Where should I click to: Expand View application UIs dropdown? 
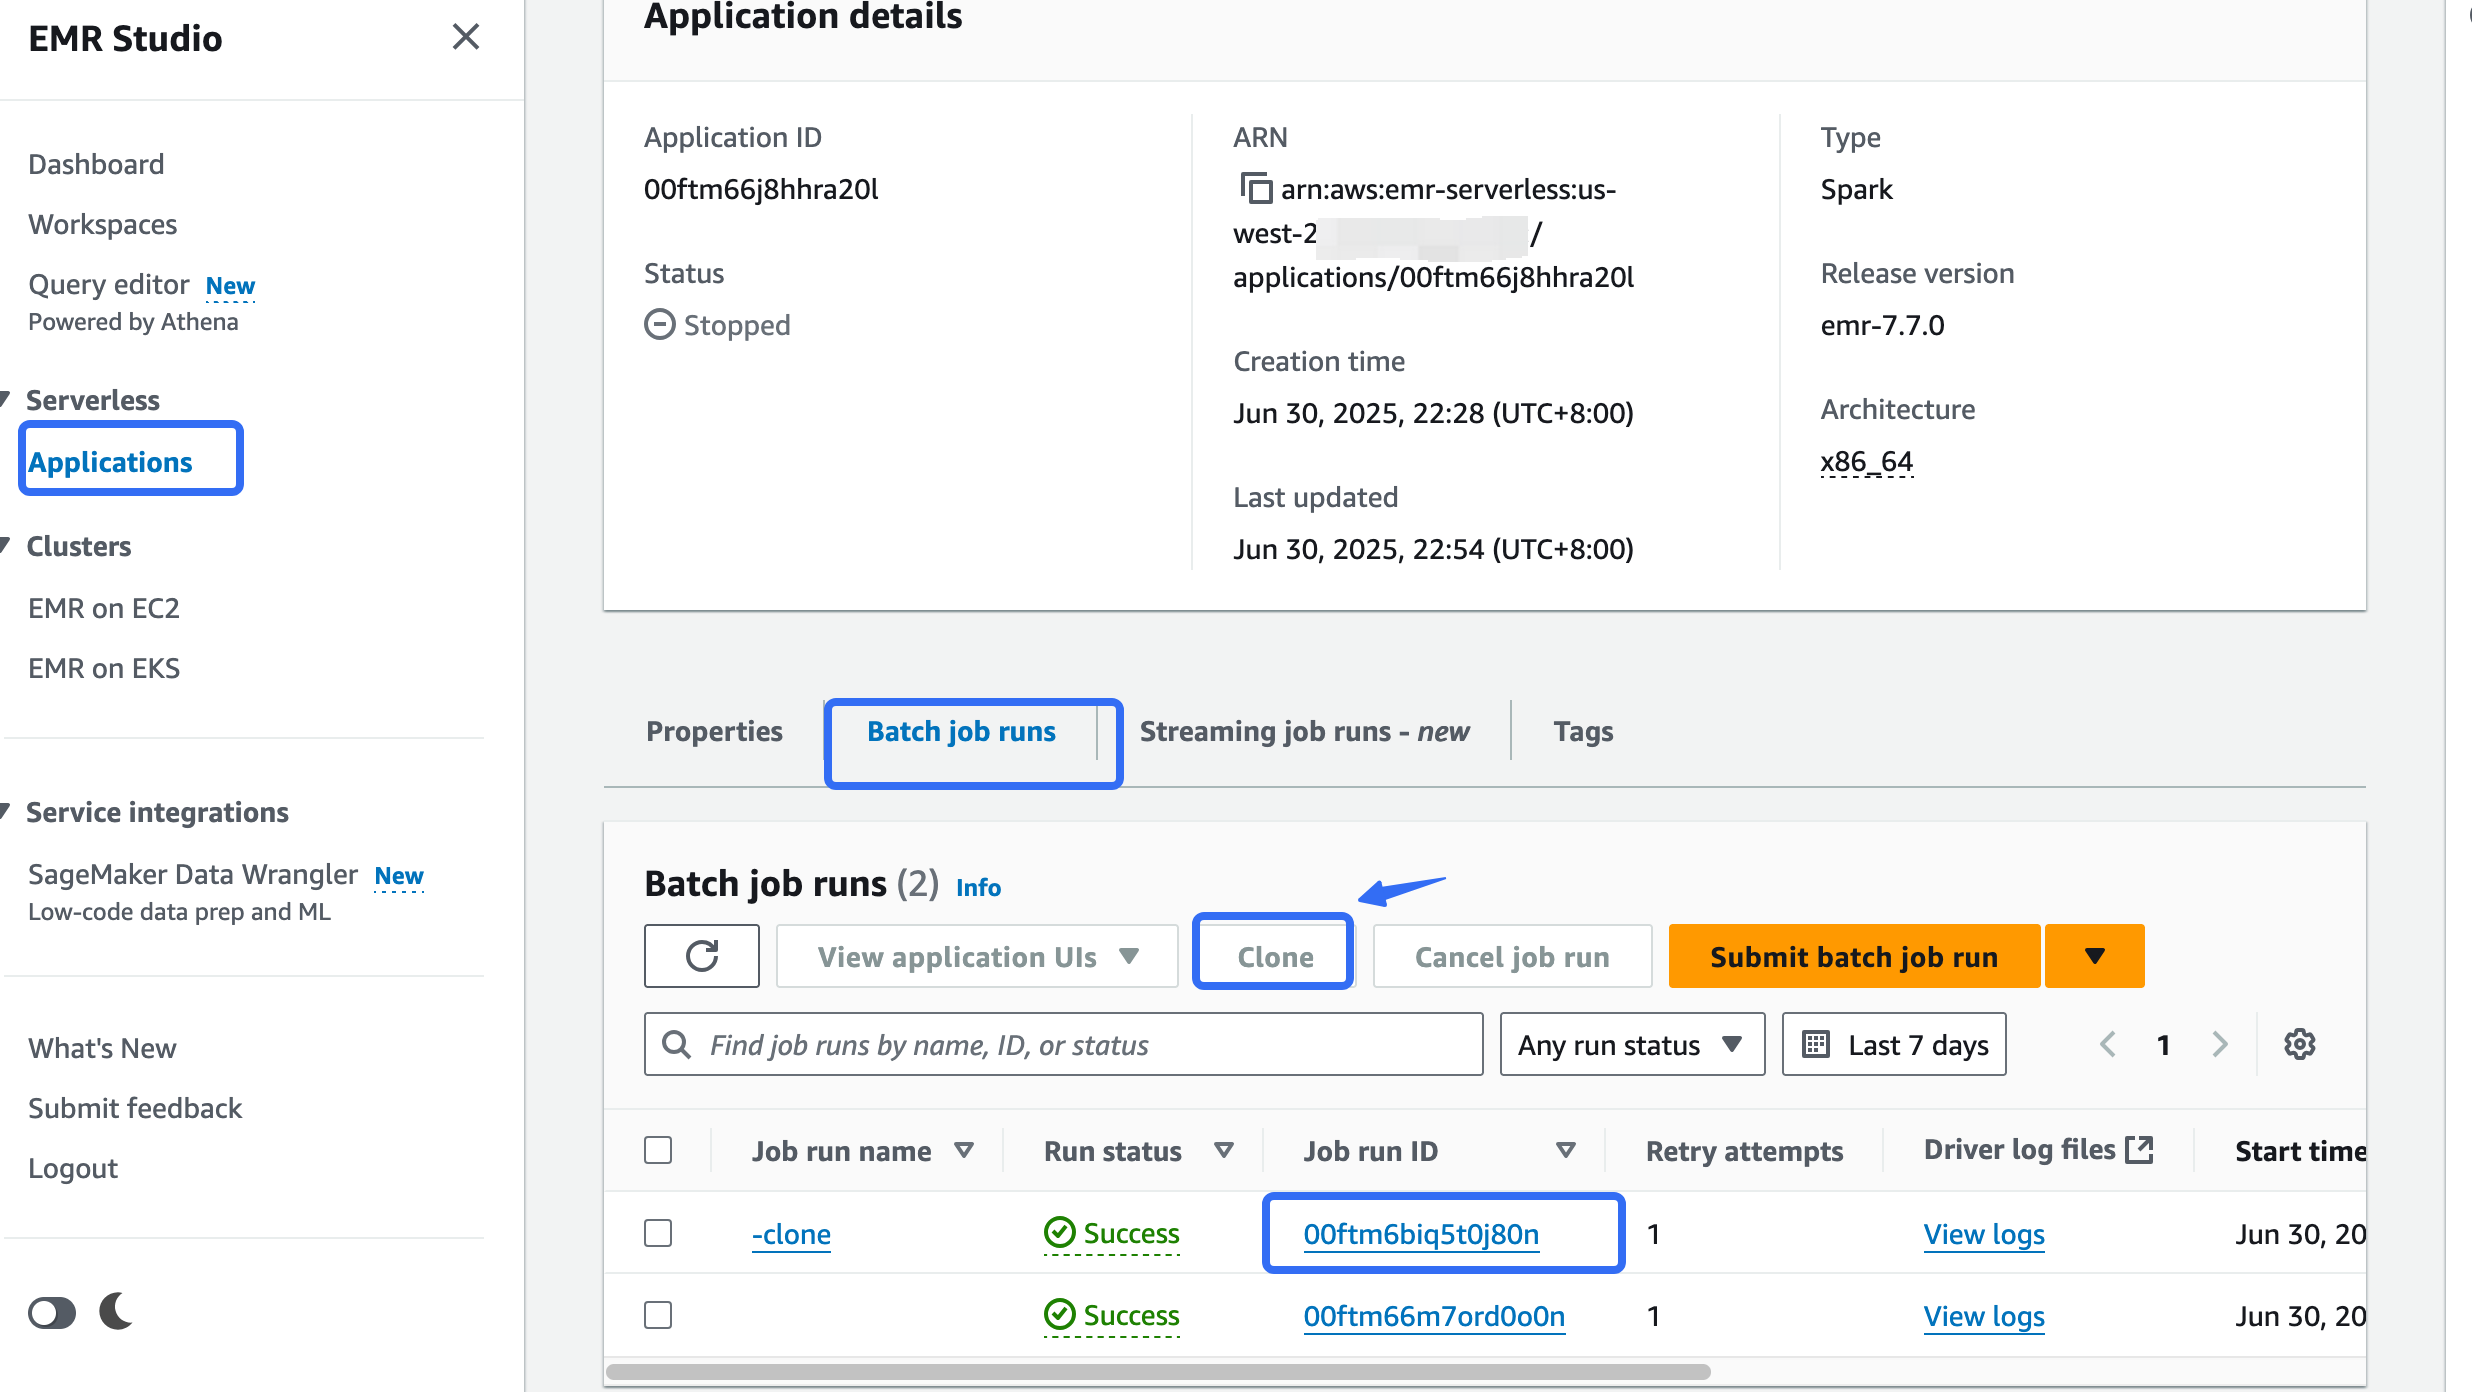[977, 956]
